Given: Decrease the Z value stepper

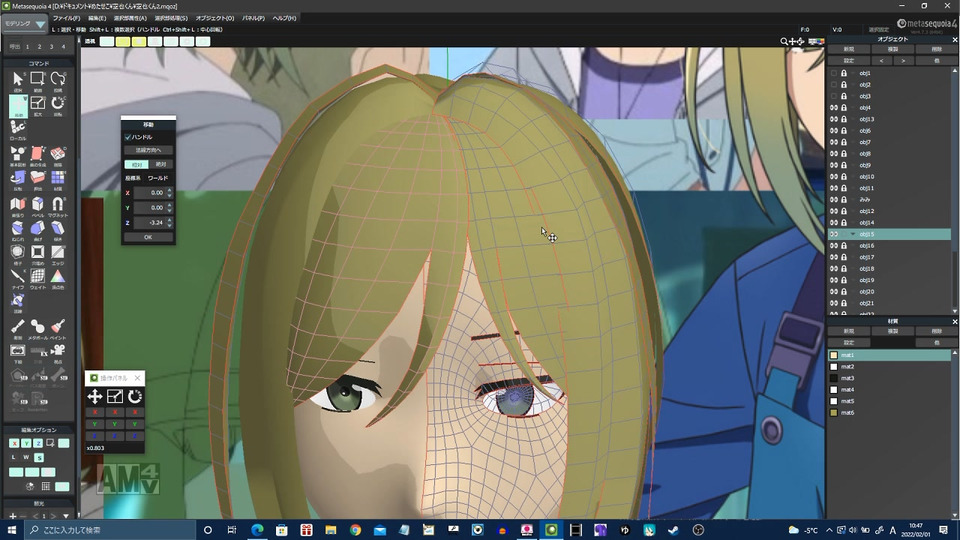Looking at the screenshot, I should click(x=170, y=225).
